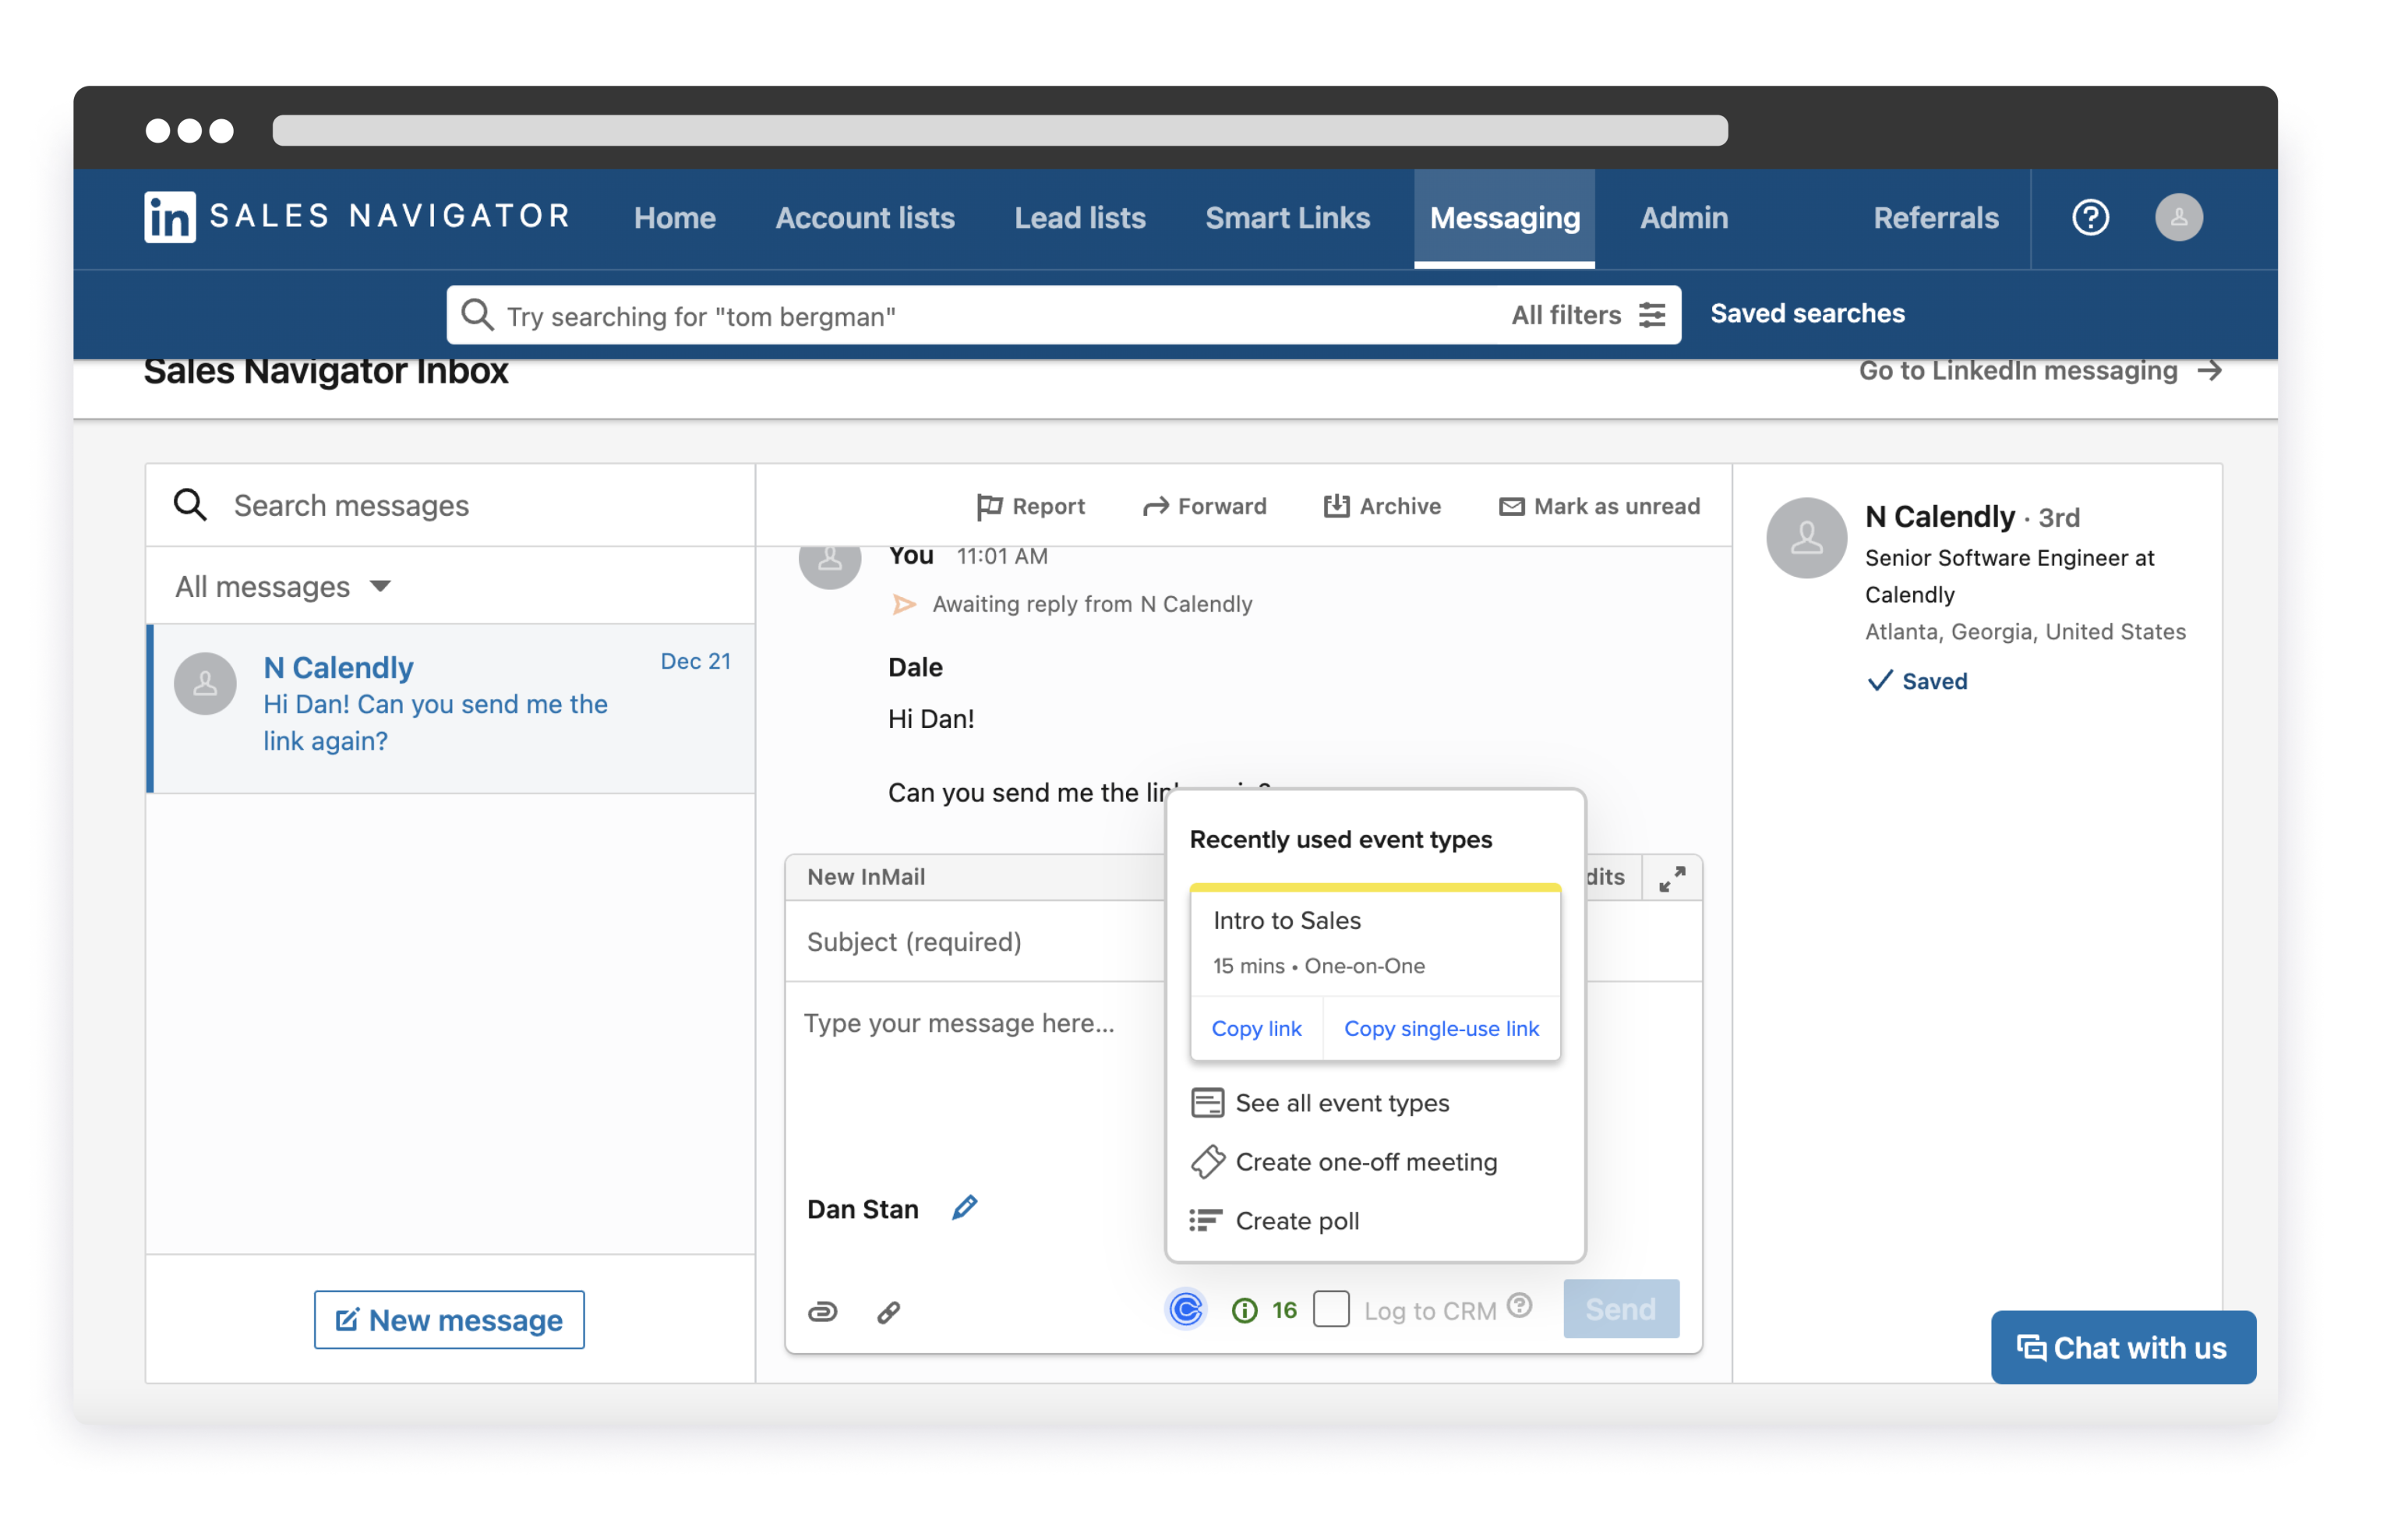This screenshot has height=1530, width=2408.
Task: Go to Lead lists menu
Action: pos(1079,218)
